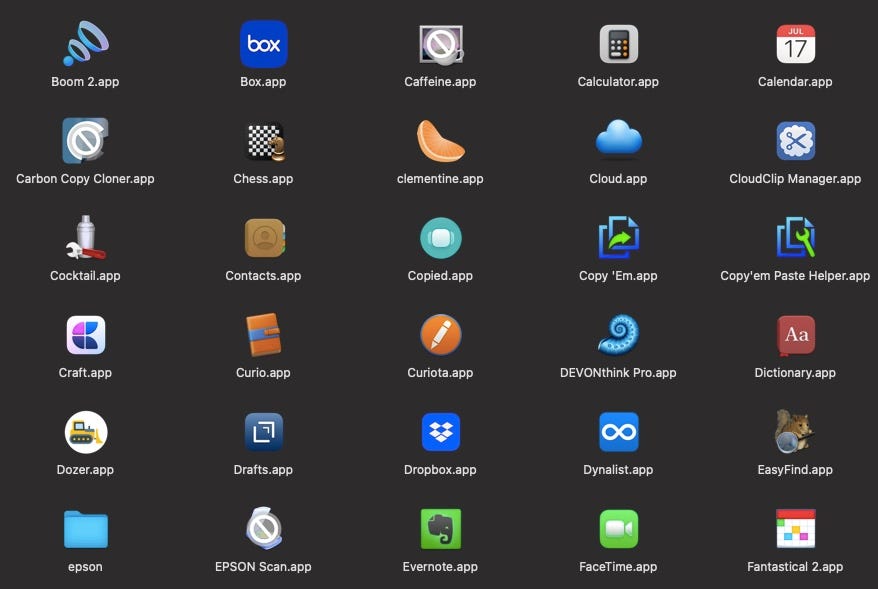This screenshot has width=878, height=589.
Task: Select the green Evernote elephant icon
Action: (x=441, y=529)
